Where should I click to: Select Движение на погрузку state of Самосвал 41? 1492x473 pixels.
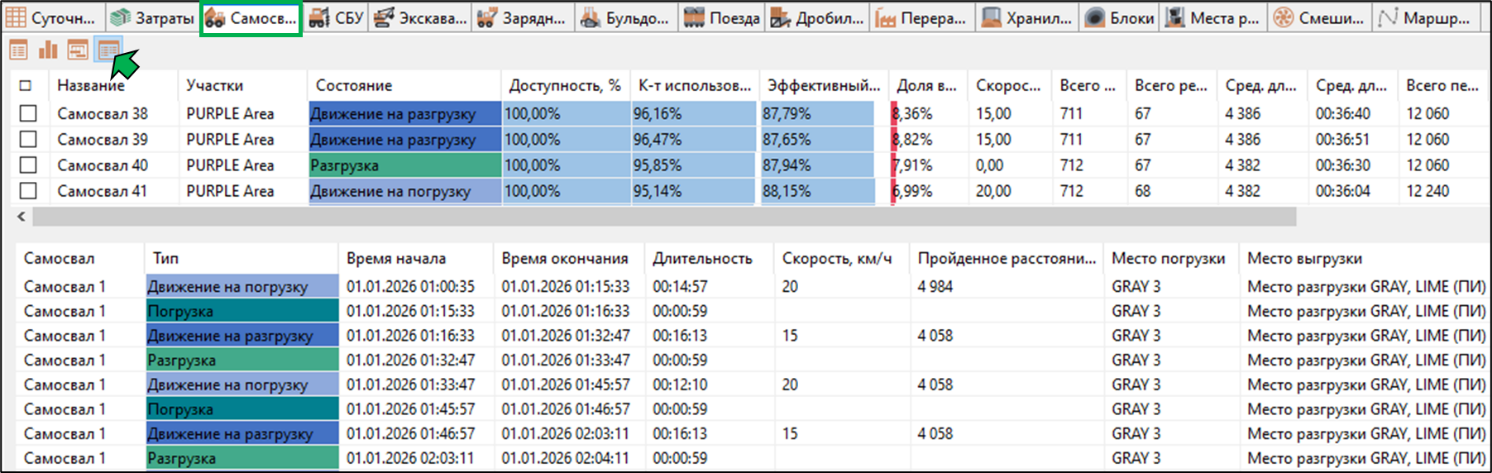tap(405, 191)
